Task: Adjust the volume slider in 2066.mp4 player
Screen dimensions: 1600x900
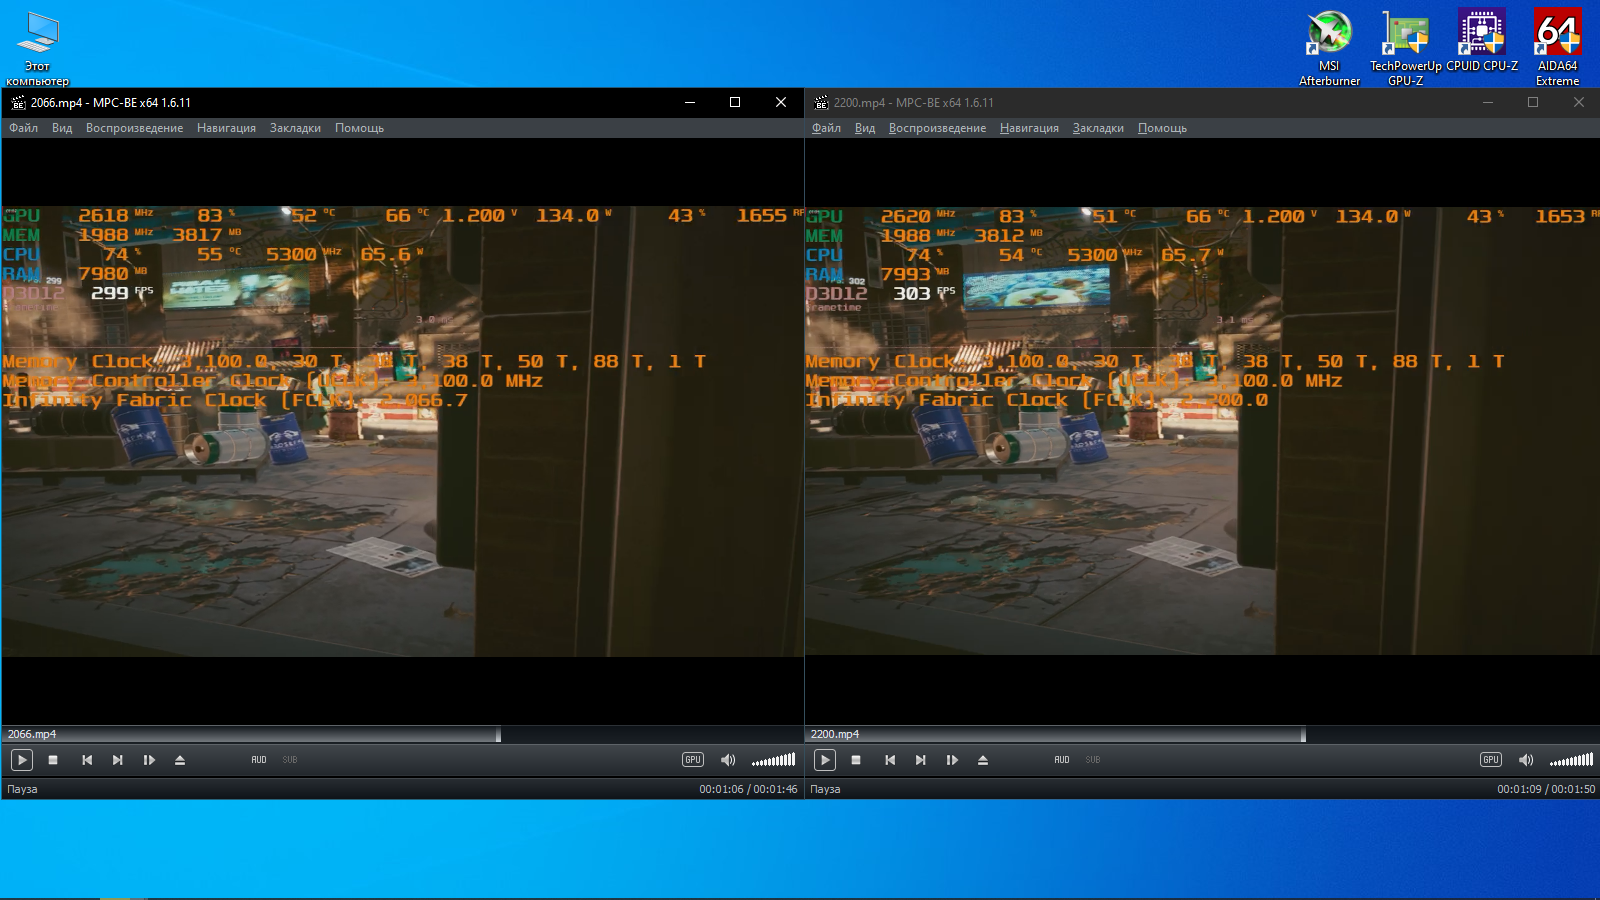Action: (774, 760)
